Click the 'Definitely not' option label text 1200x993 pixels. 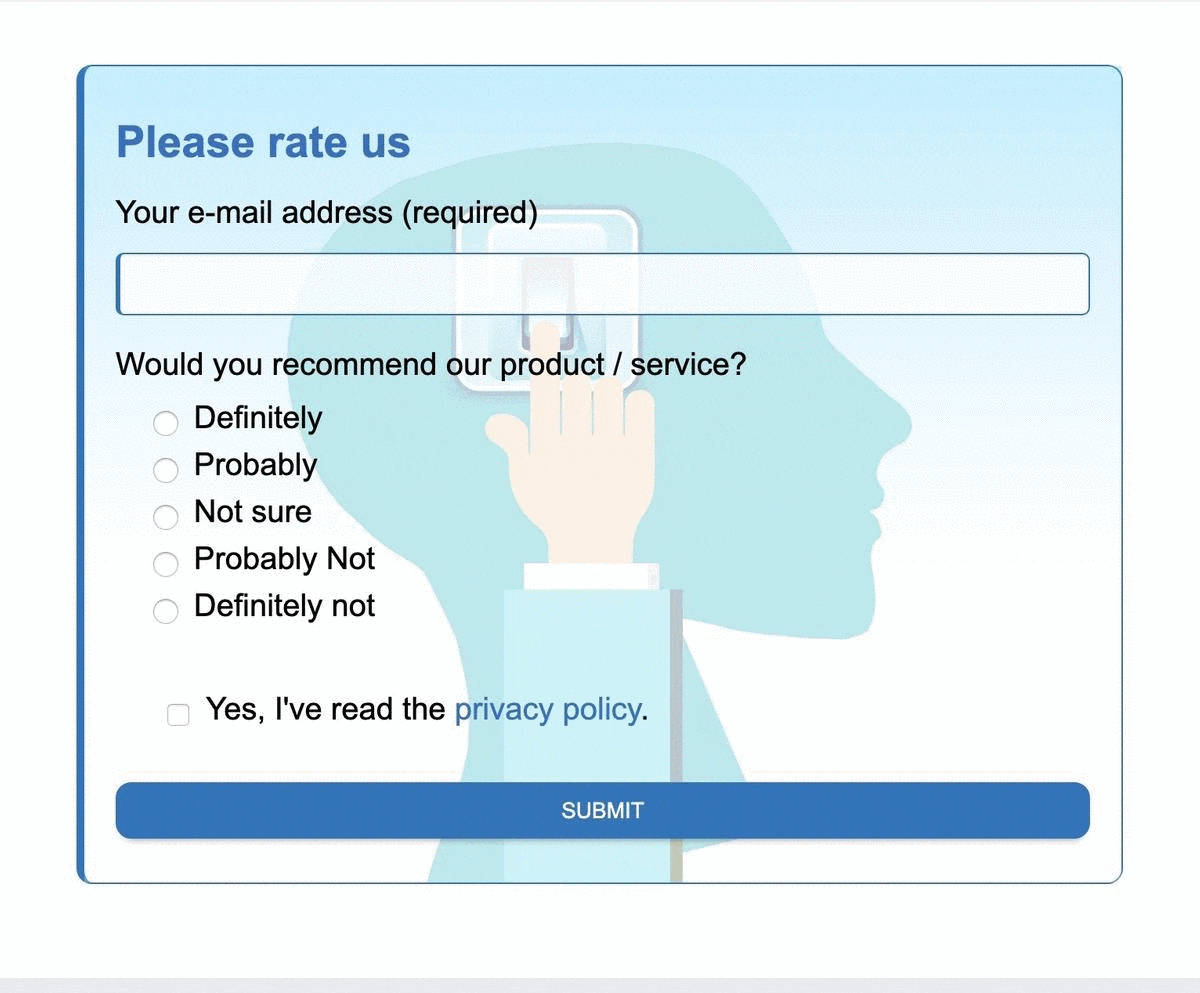285,605
